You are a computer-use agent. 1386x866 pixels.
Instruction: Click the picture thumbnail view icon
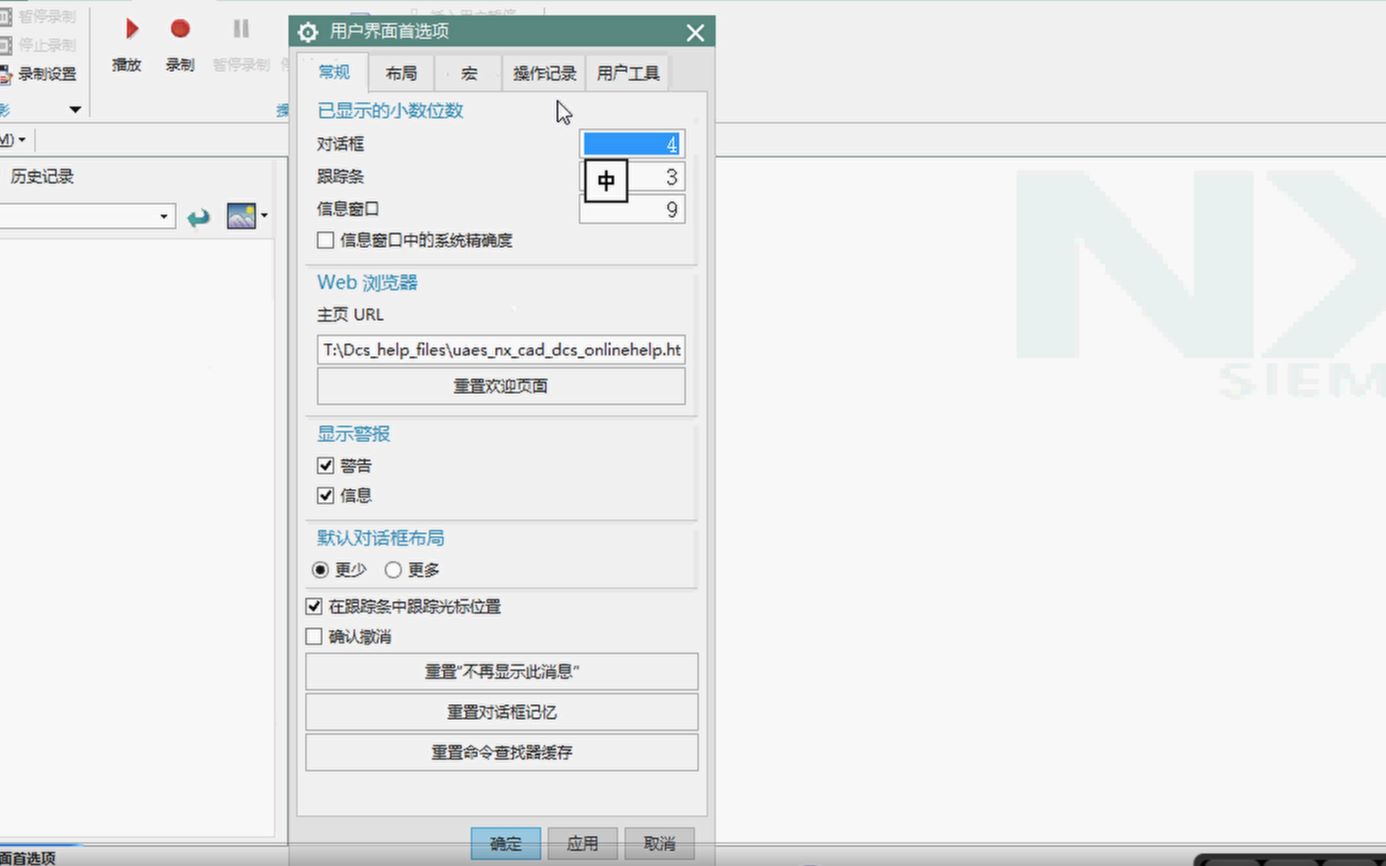(241, 216)
